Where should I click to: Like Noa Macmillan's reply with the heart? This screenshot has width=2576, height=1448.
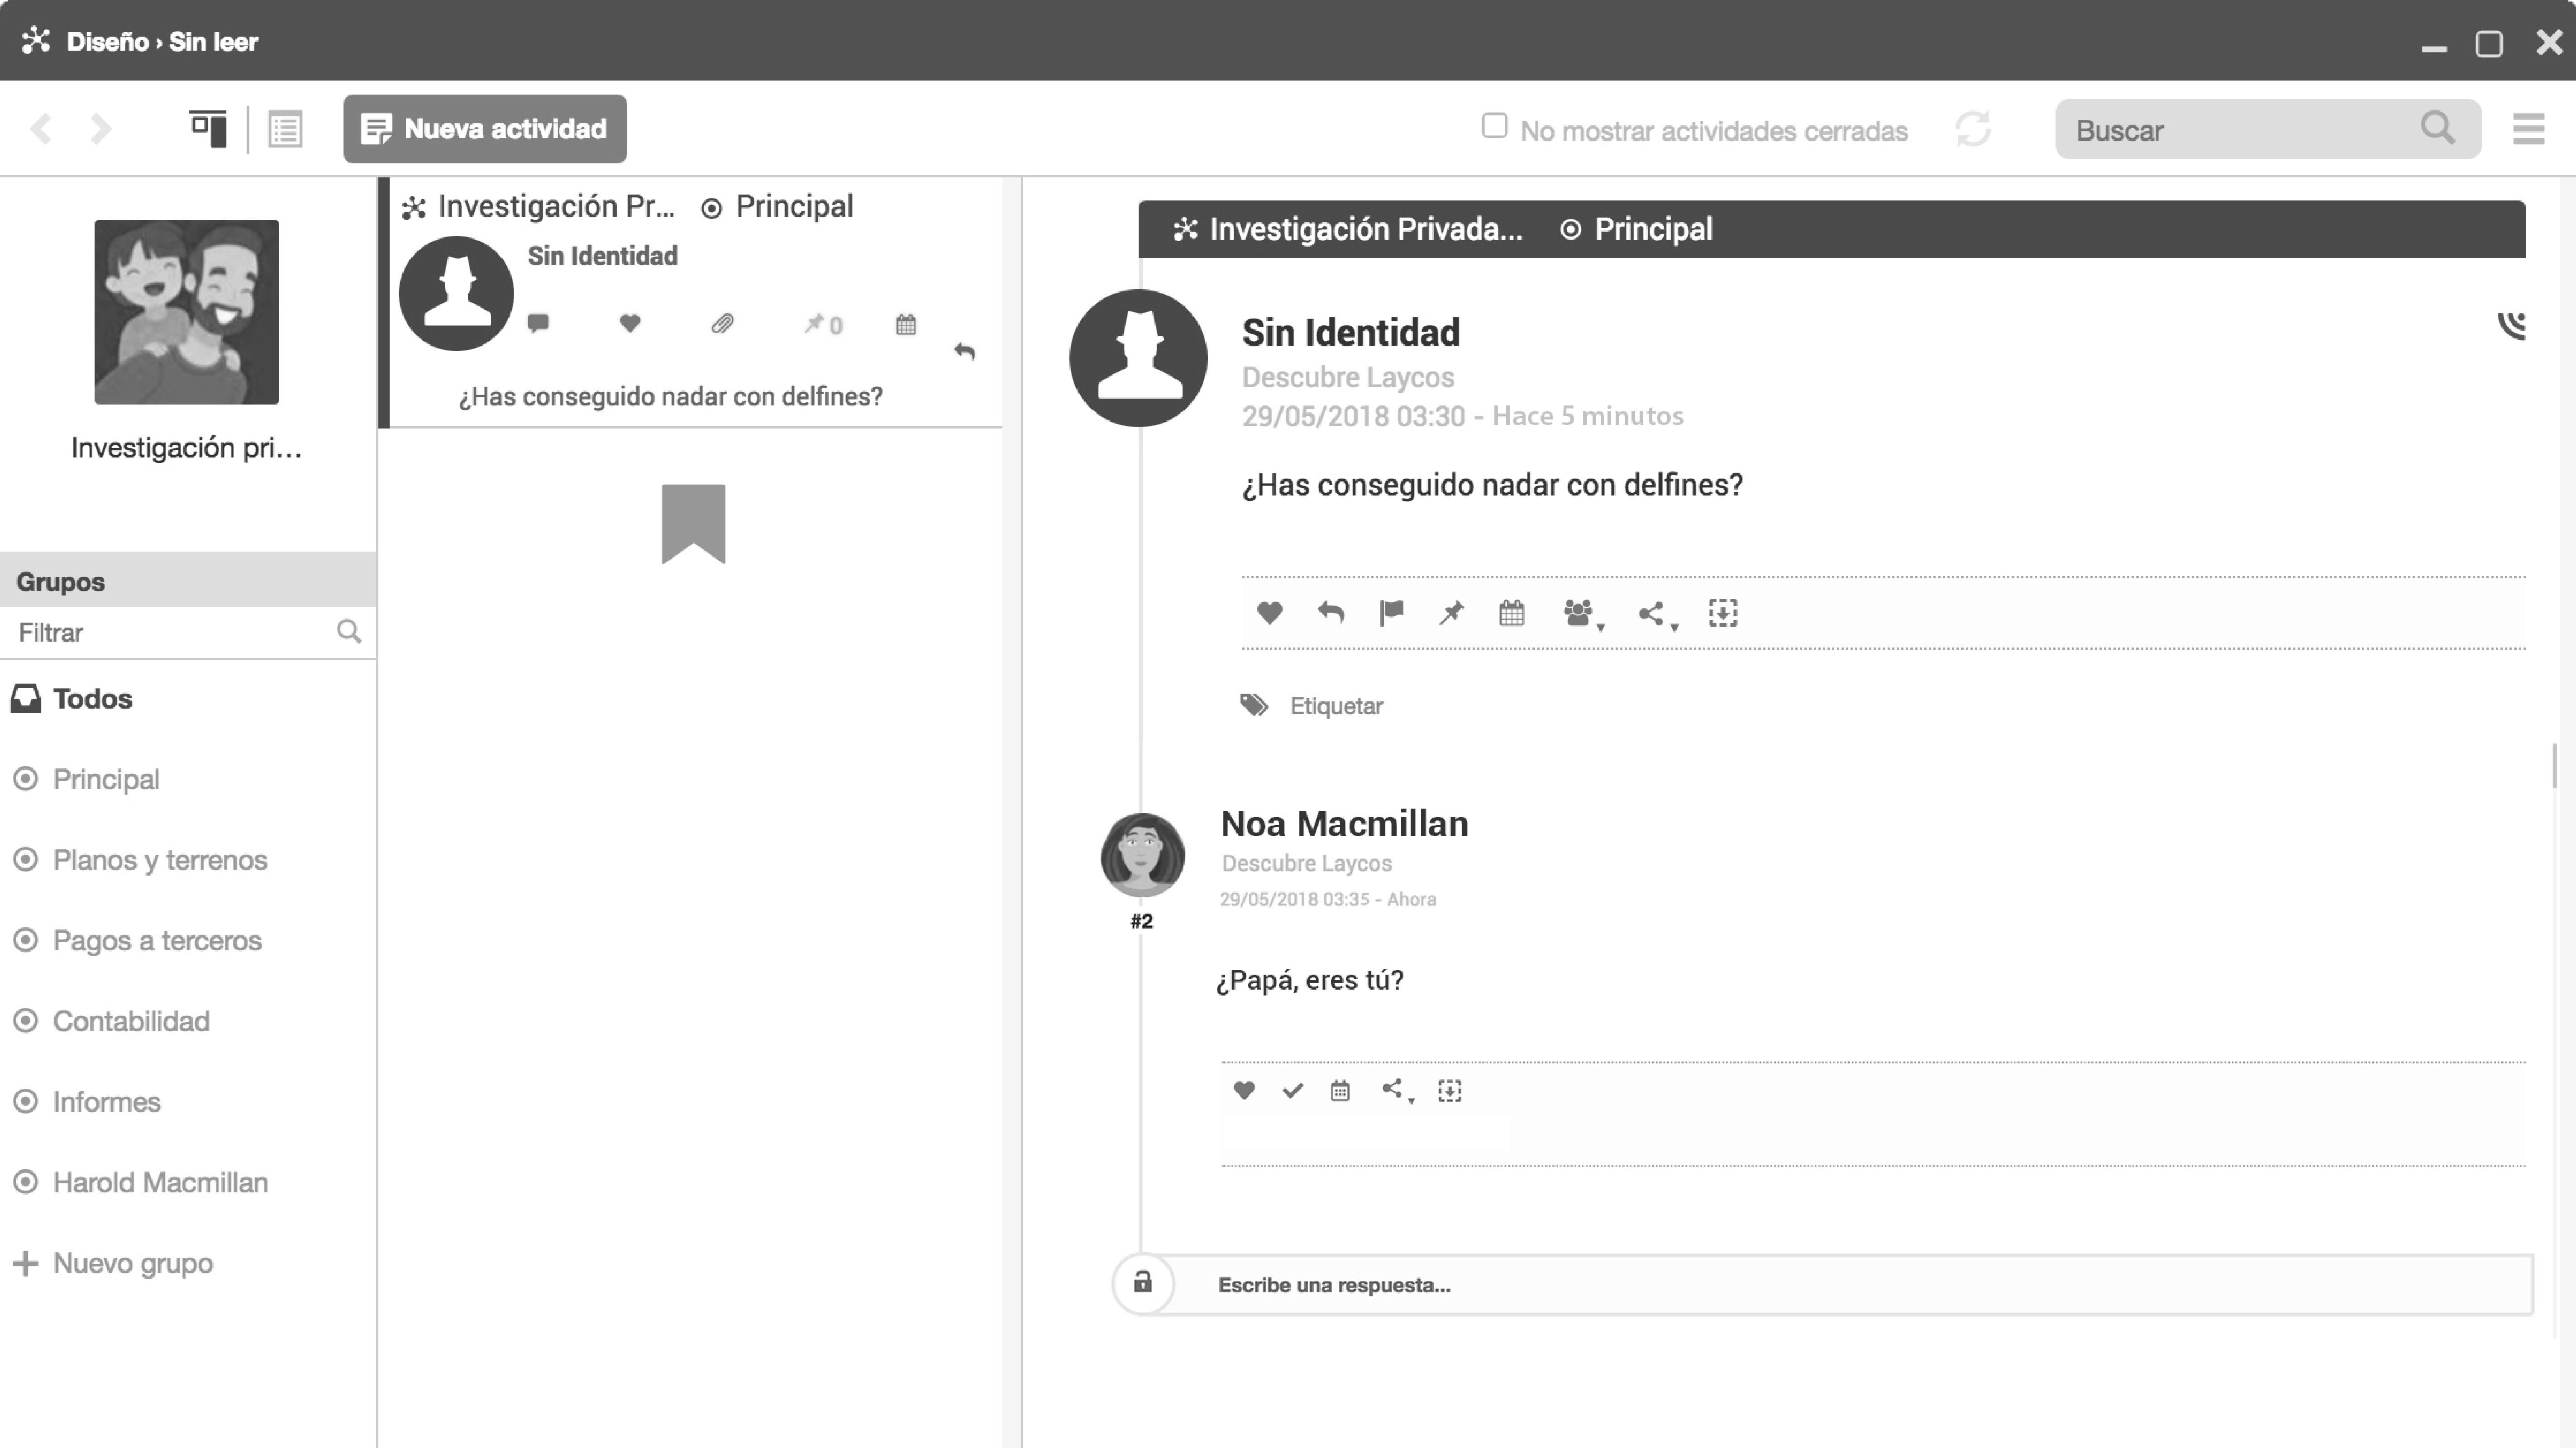(1244, 1090)
